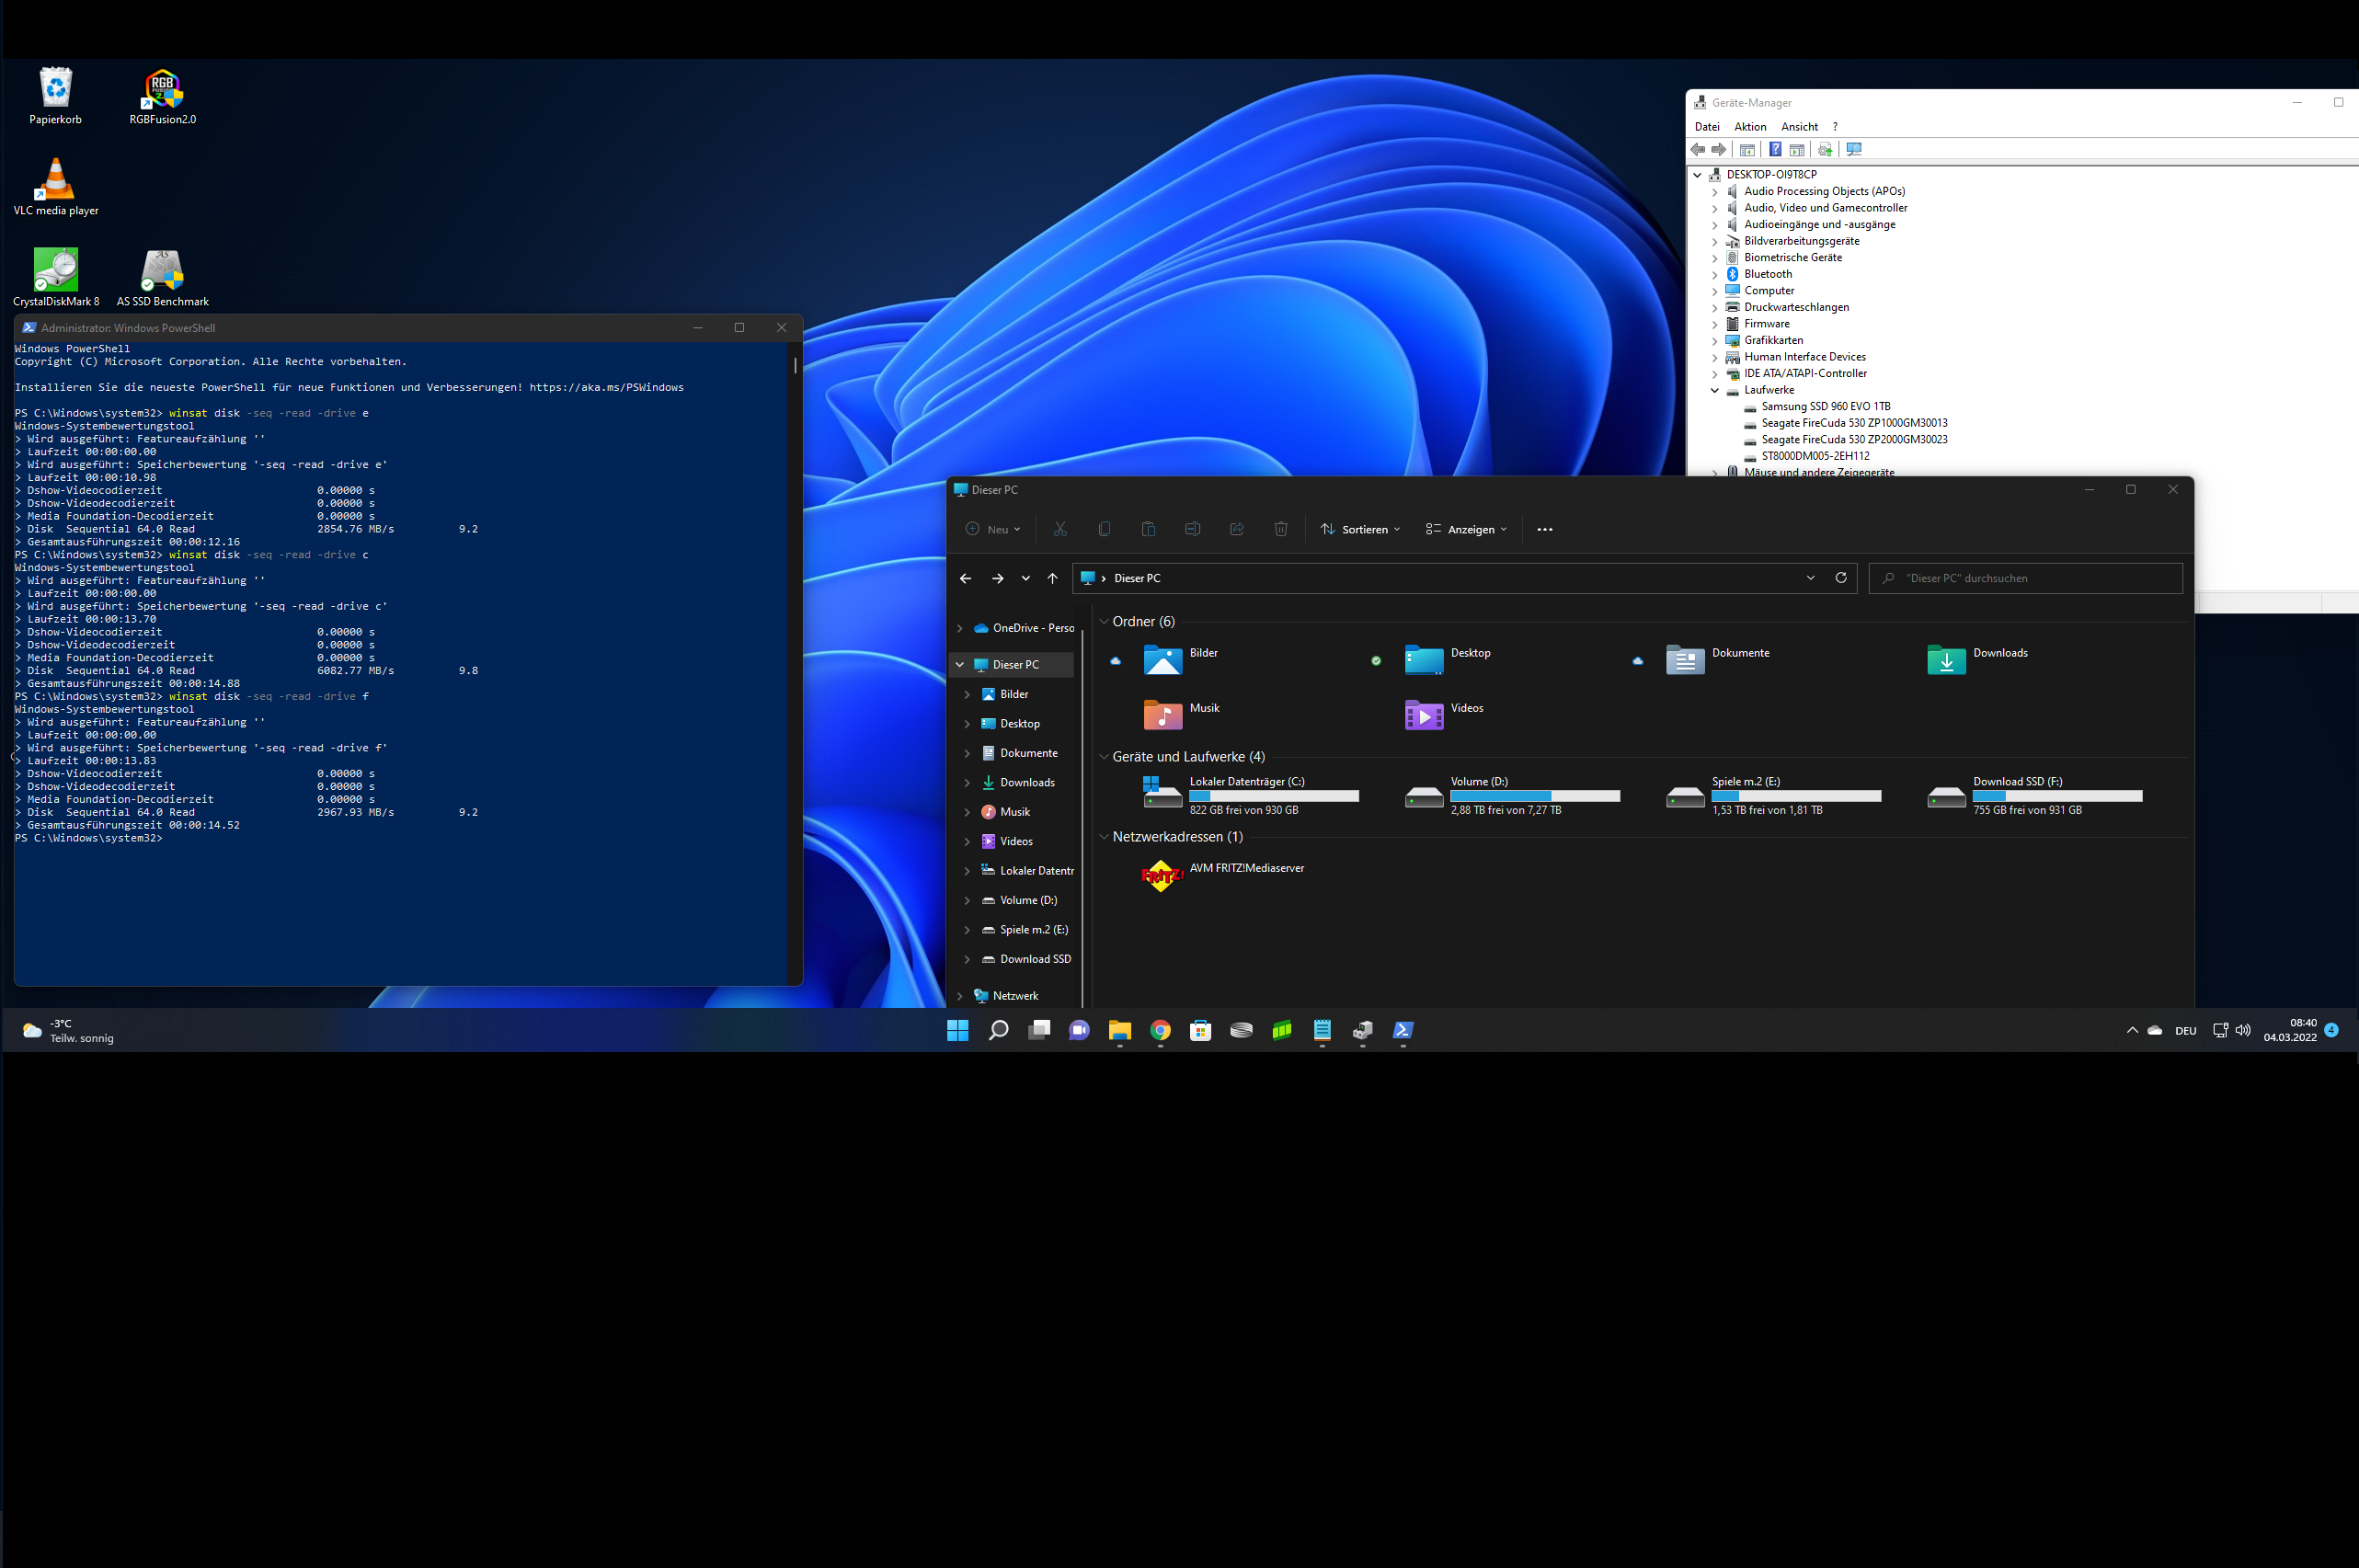Click the Cut scissors icon in Explorer
This screenshot has height=1568, width=2359.
[1060, 529]
